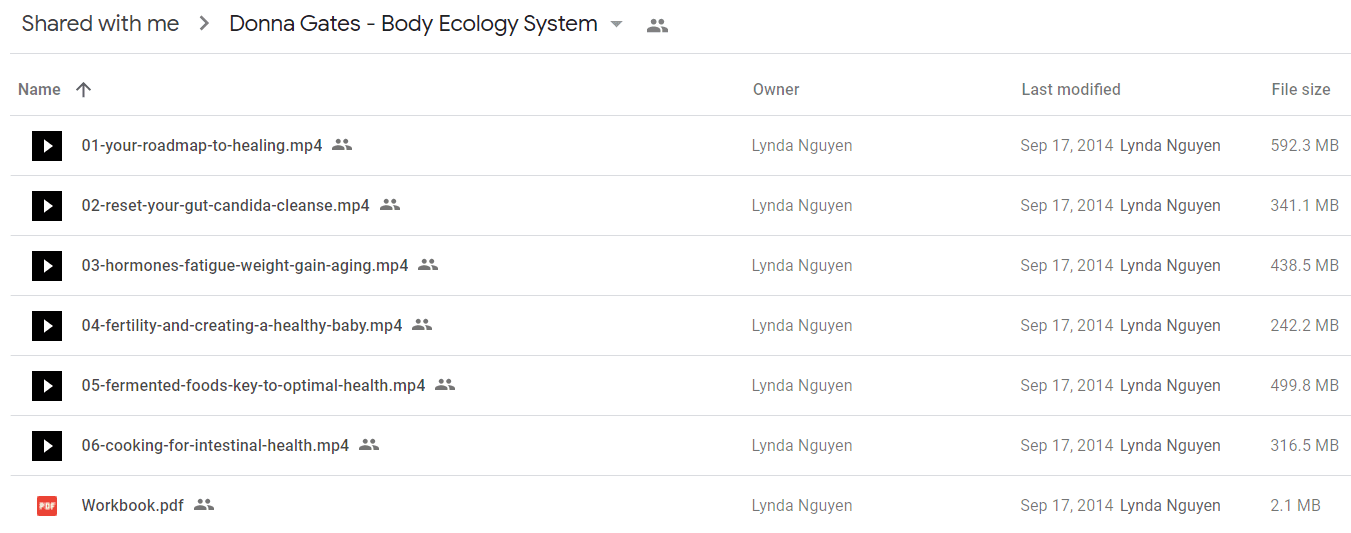Viewport: 1351px width, 533px height.
Task: Click the video icon for 02-reset-your-gut-candida-cleanse.mp4
Action: (47, 206)
